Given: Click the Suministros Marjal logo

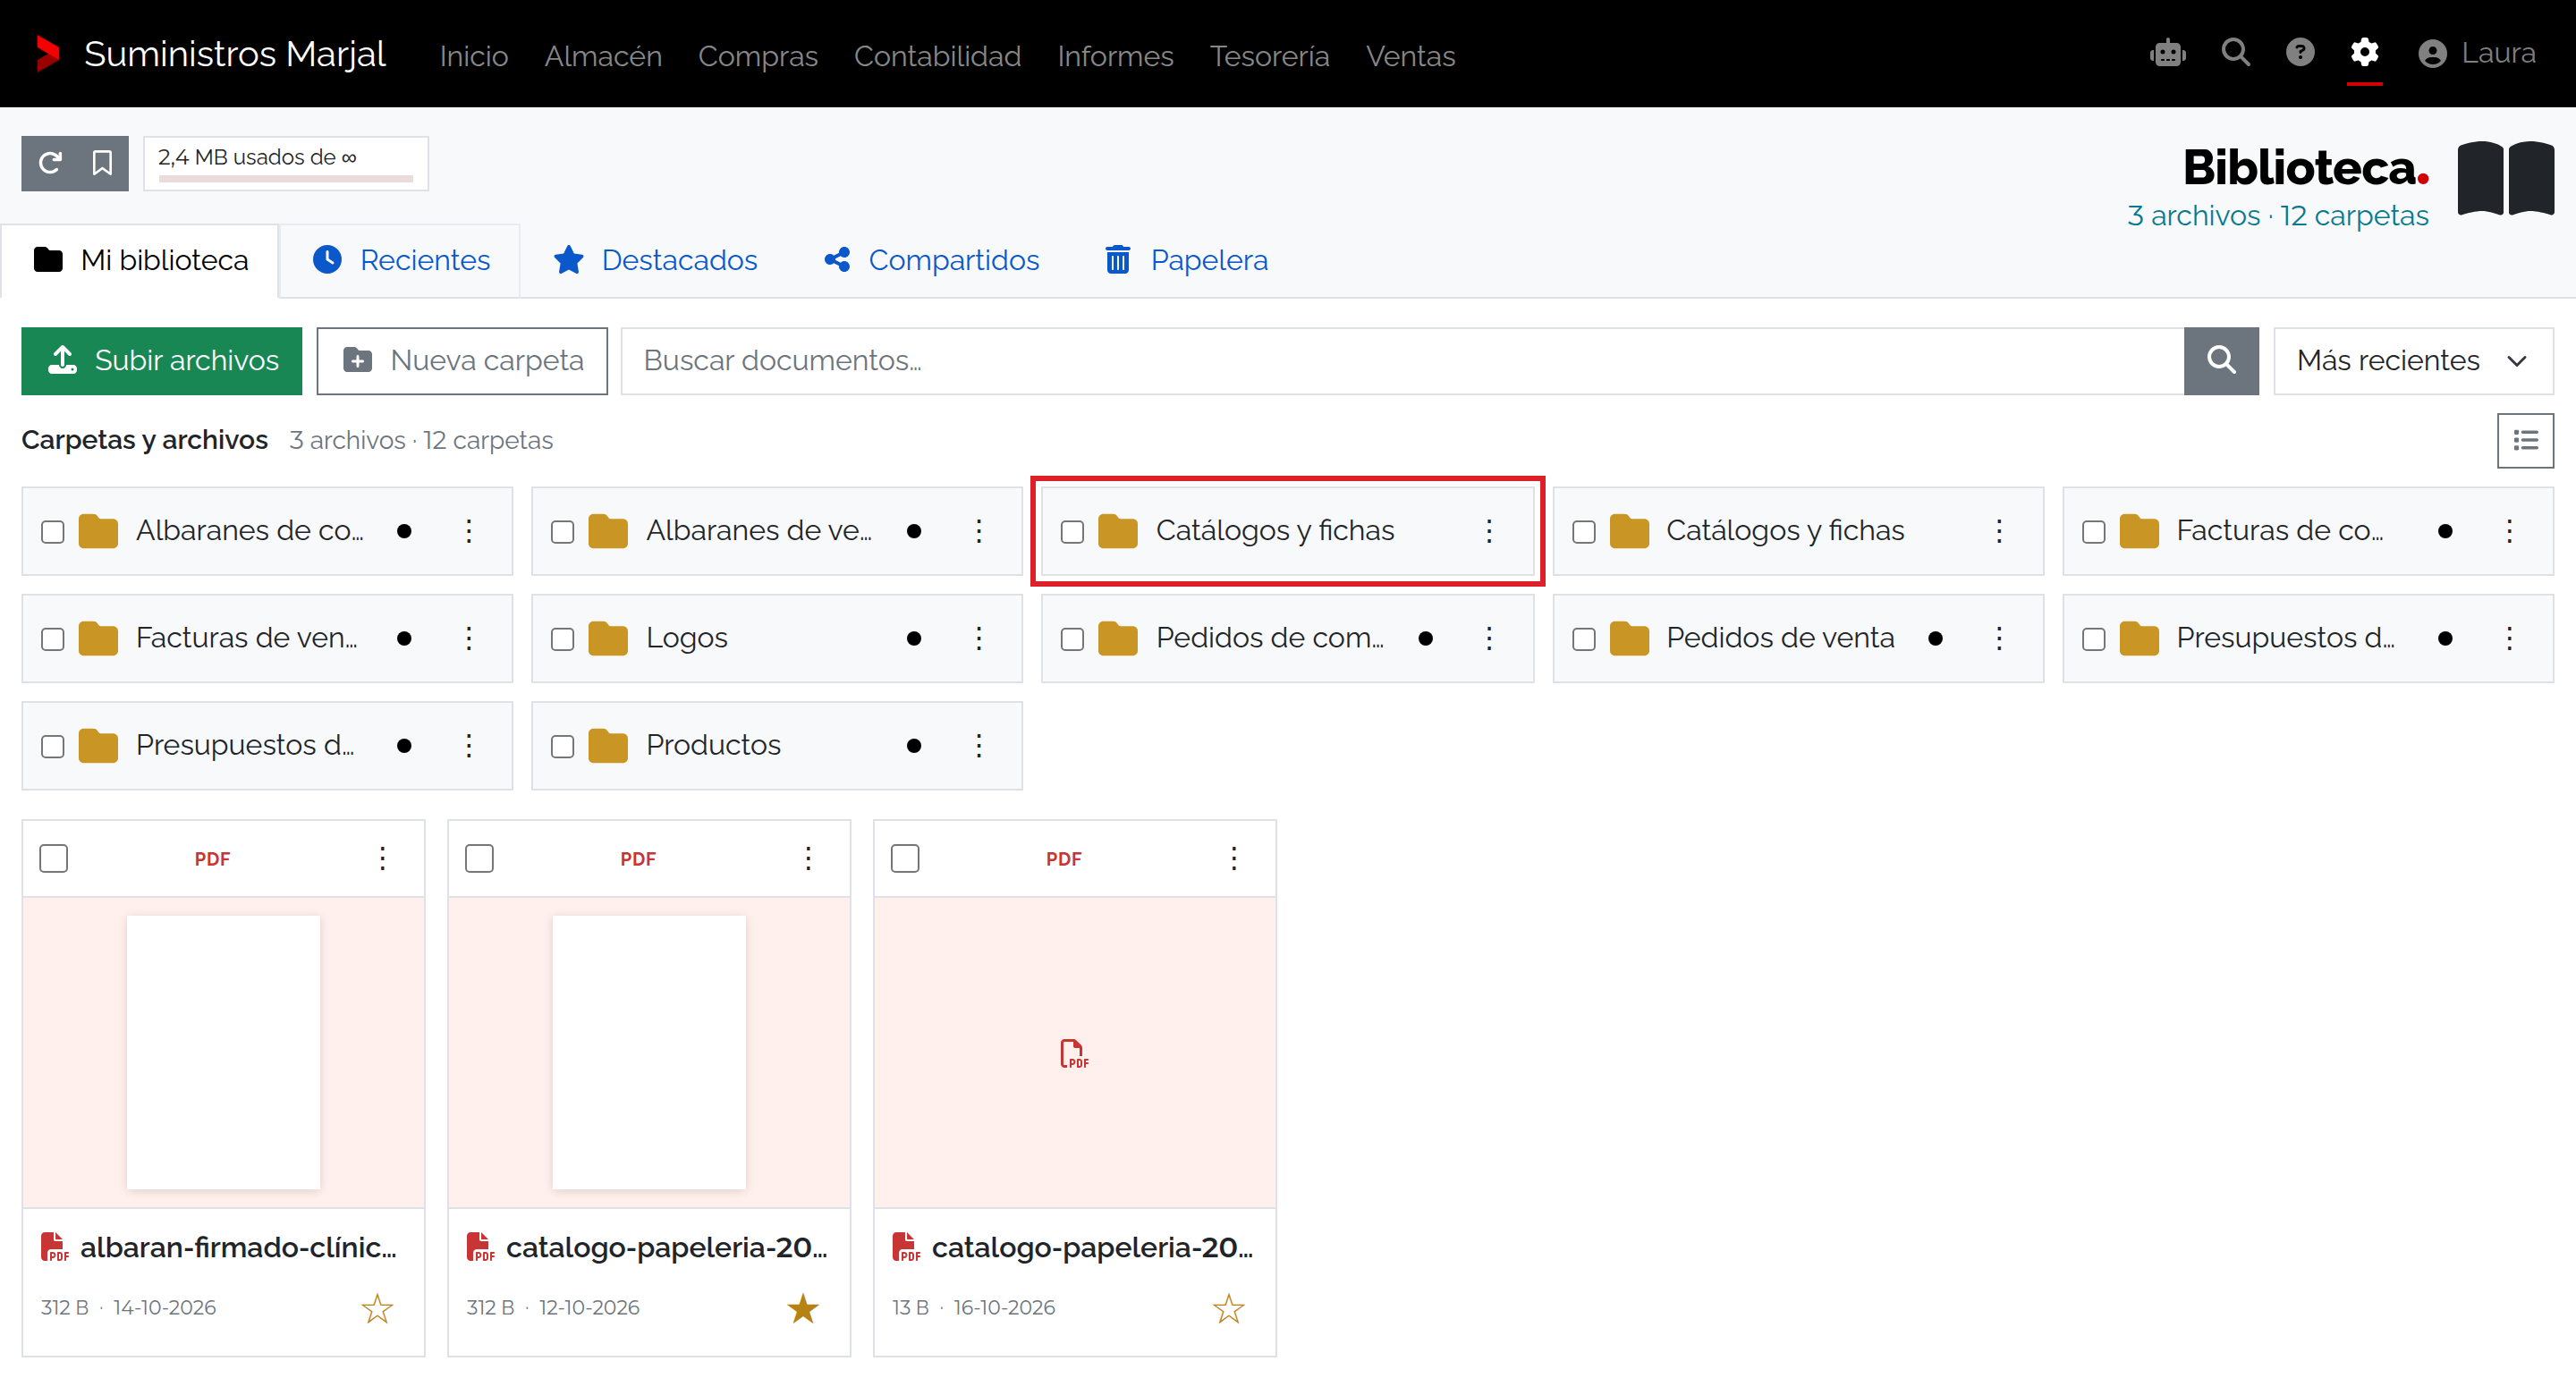Looking at the screenshot, I should [x=47, y=54].
